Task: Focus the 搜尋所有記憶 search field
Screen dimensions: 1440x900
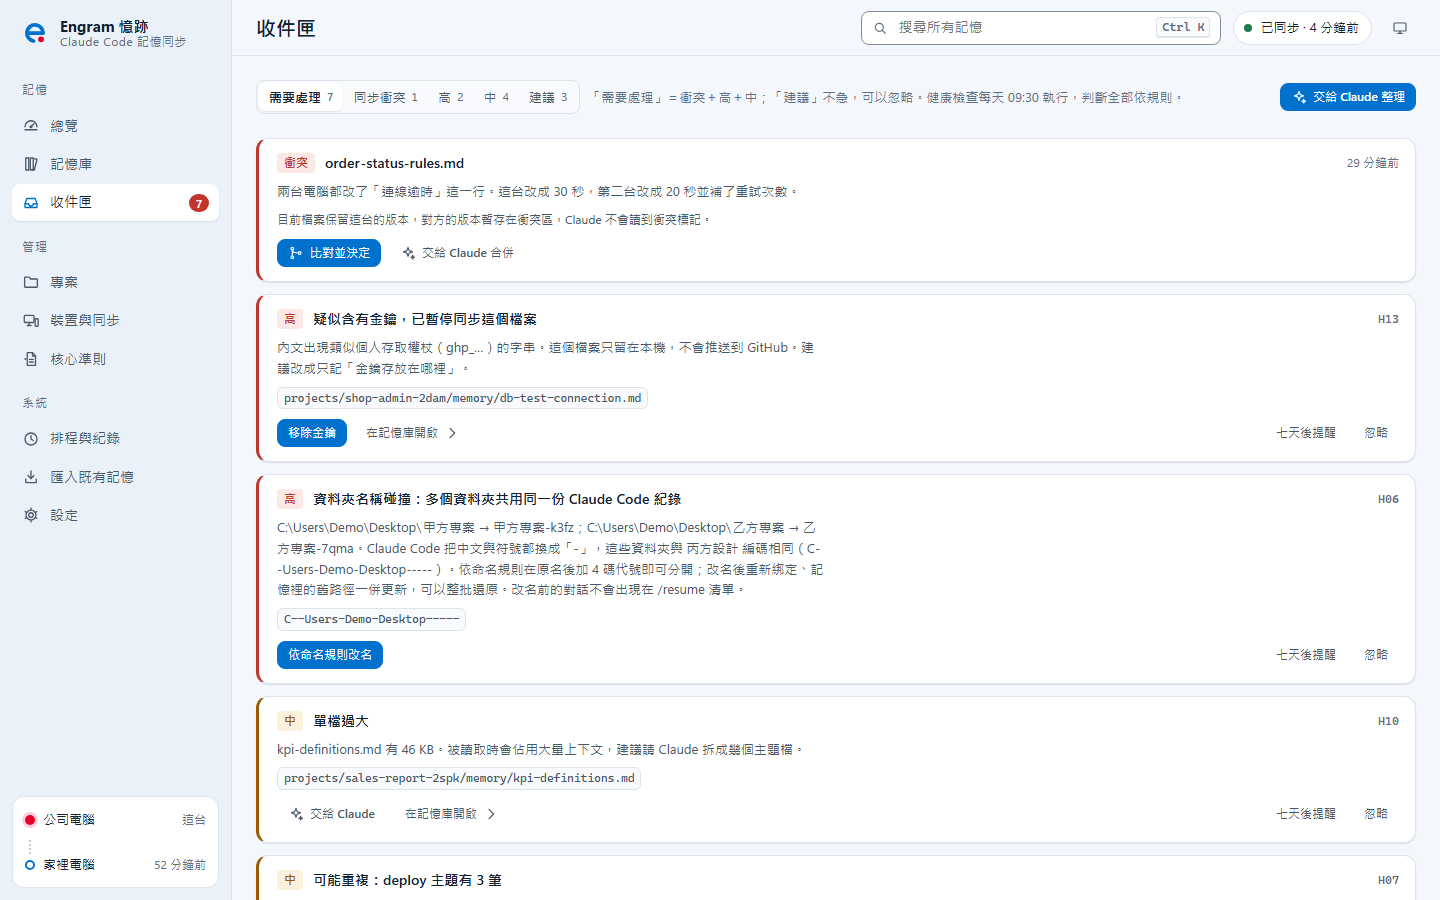Action: coord(1040,28)
